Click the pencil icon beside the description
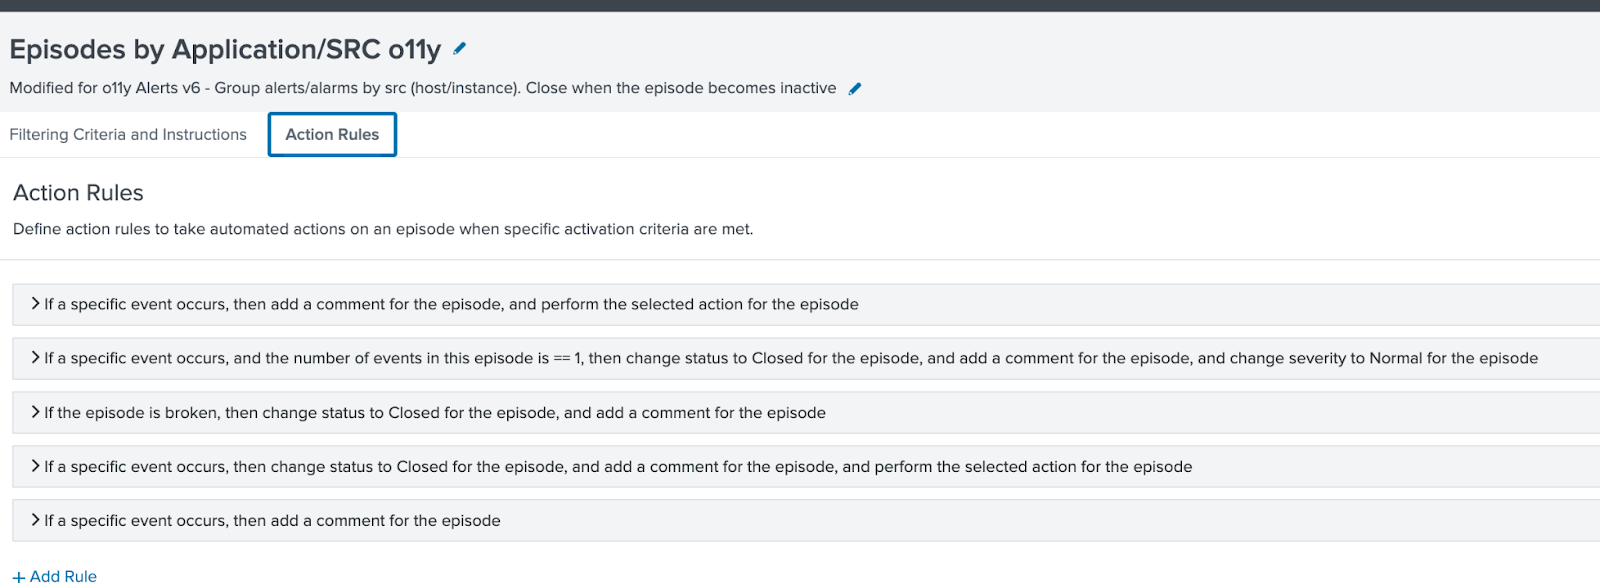 (855, 89)
